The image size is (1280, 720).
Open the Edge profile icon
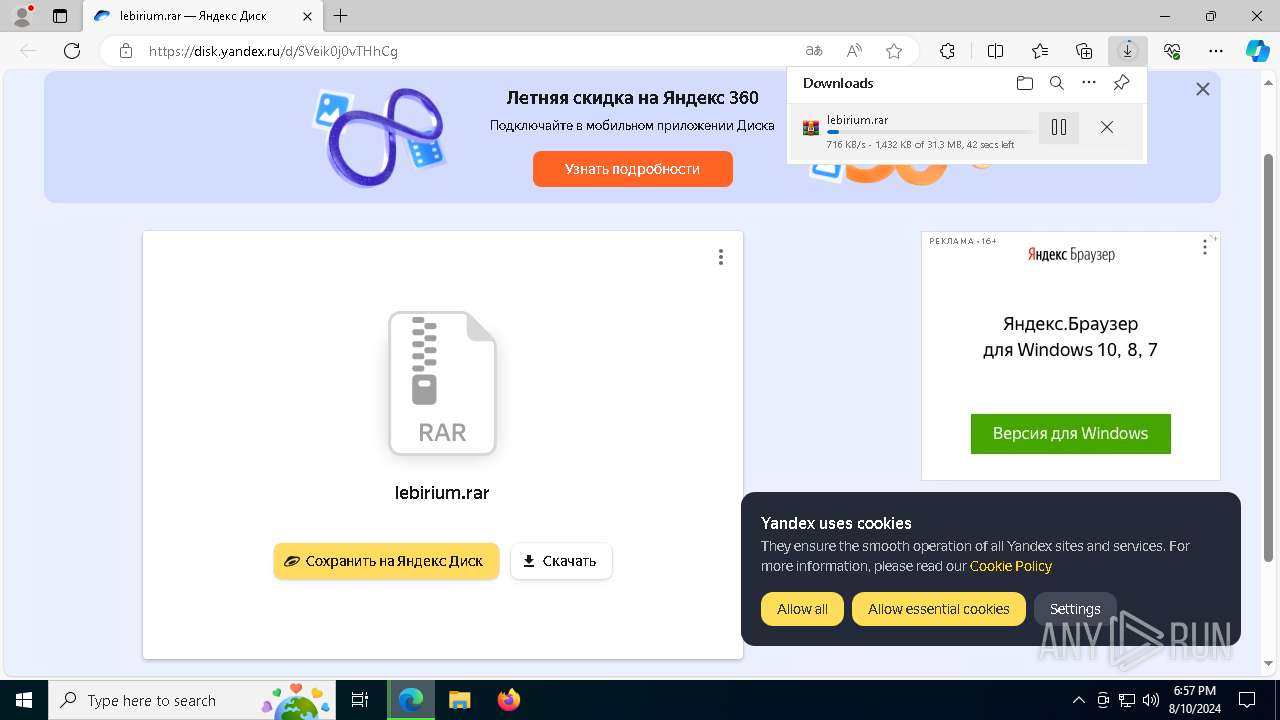click(22, 16)
